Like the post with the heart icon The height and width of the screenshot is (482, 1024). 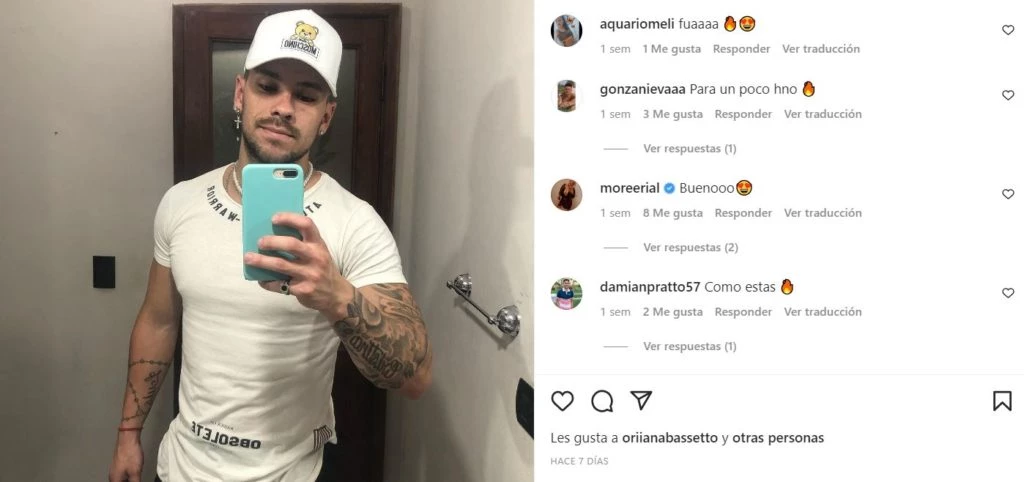562,401
